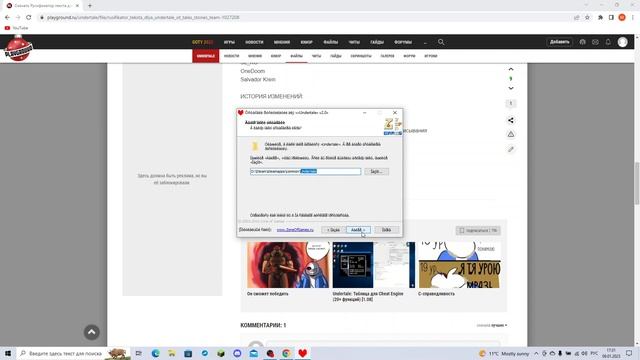
Task: Open File Explorer from the taskbar
Action: click(x=172, y=353)
